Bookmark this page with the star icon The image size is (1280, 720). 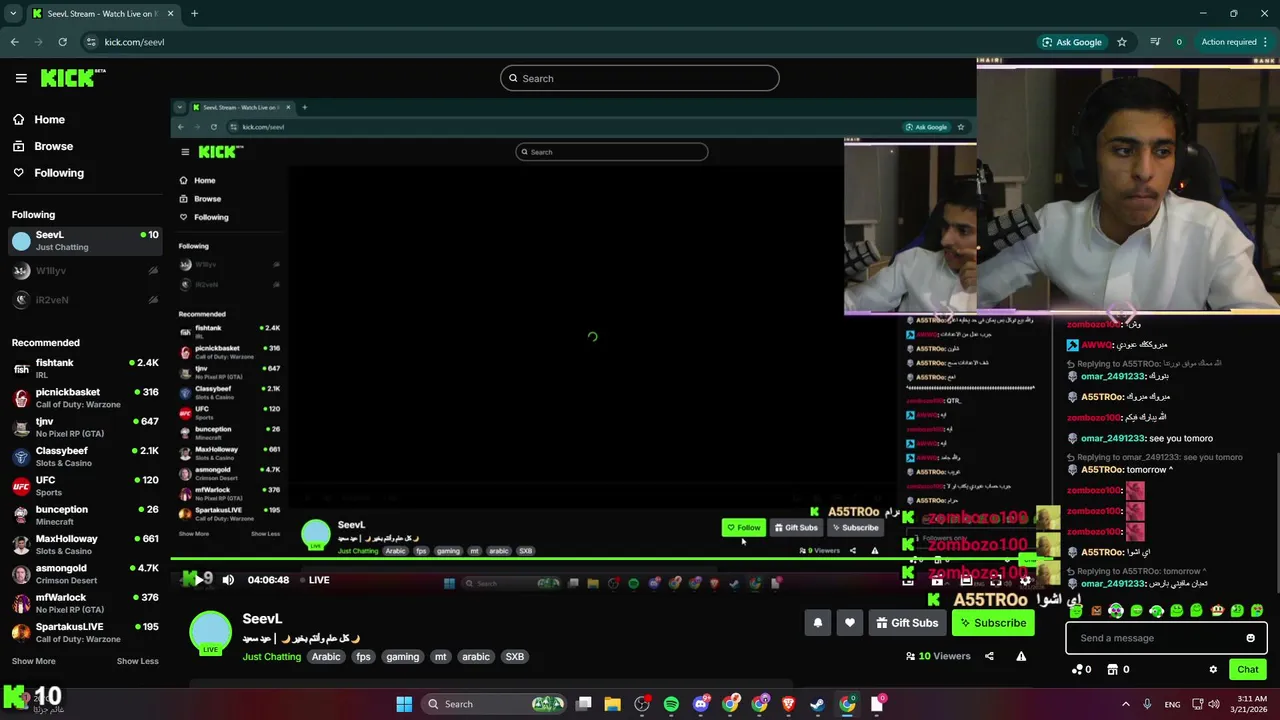pyautogui.click(x=1122, y=42)
